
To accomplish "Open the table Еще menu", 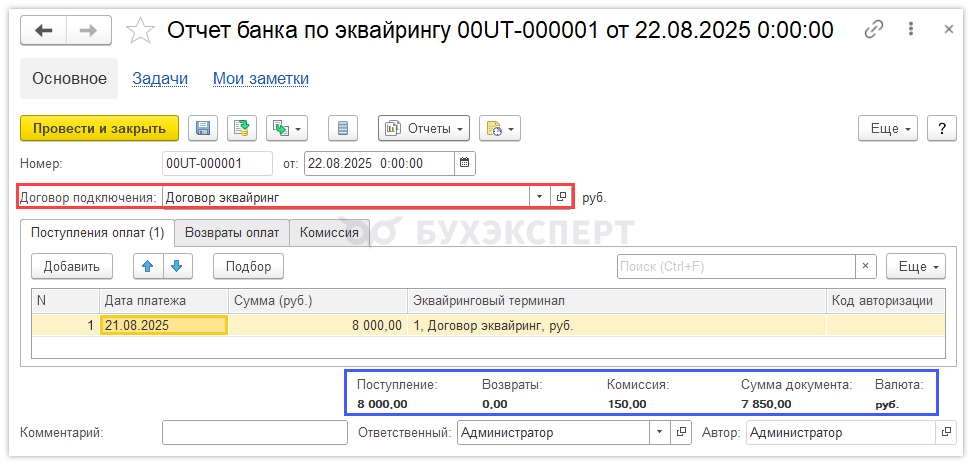I will tap(916, 267).
